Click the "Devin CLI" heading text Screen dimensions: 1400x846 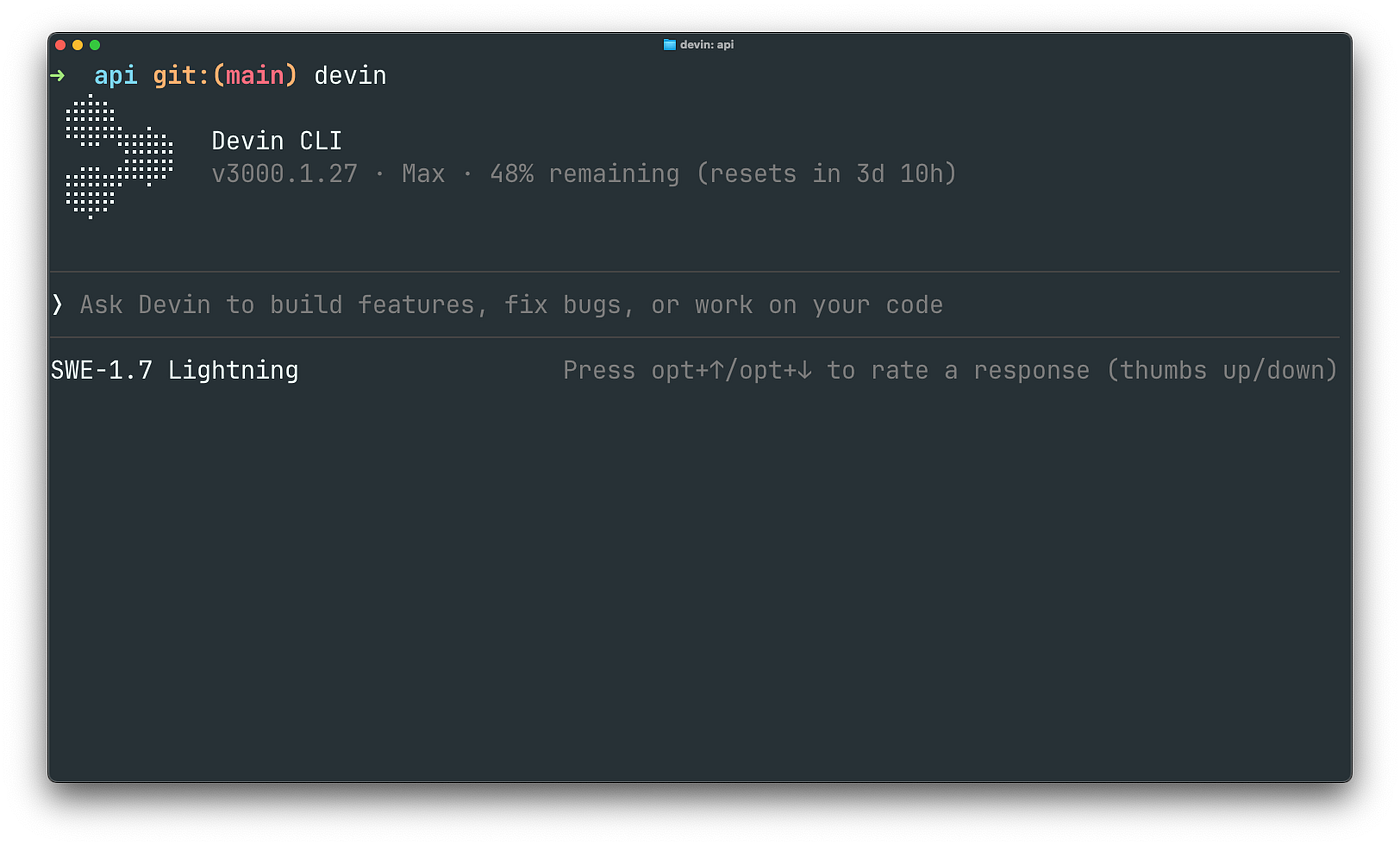[277, 141]
